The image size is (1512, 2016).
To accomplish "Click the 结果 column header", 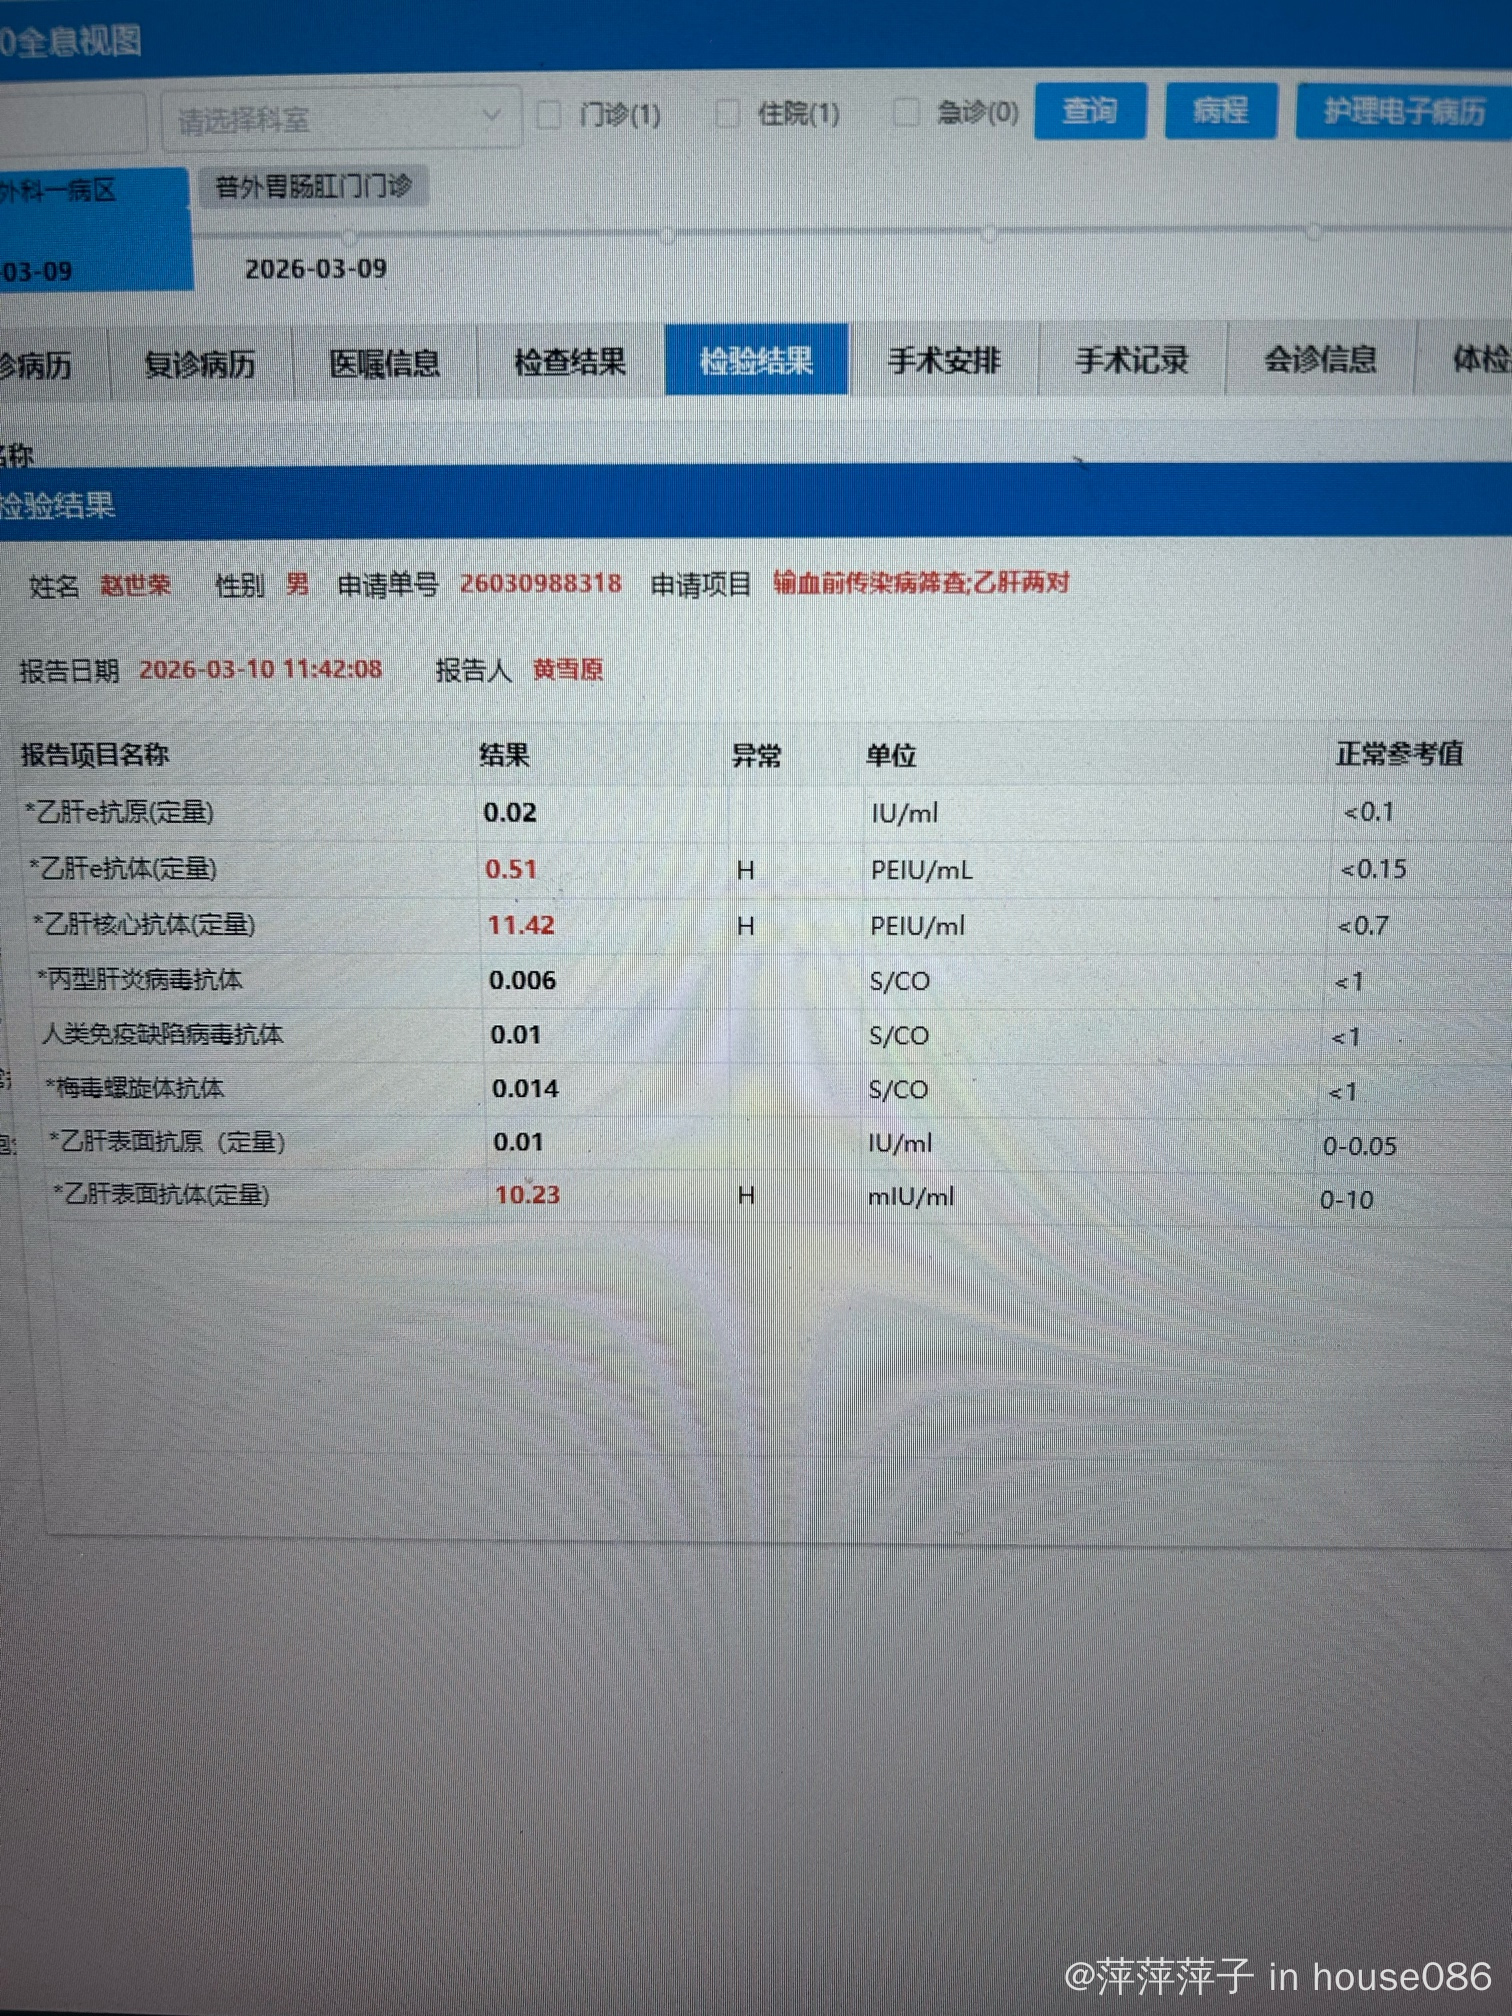I will 504,755.
